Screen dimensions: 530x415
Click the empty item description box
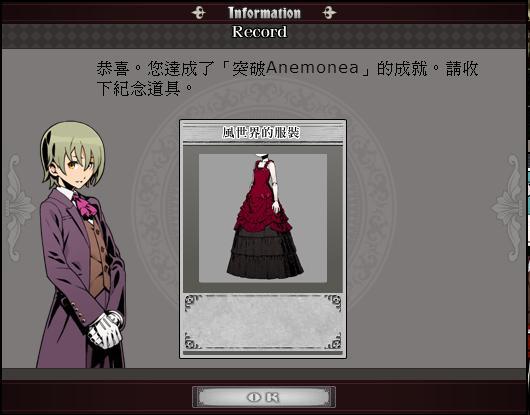click(263, 322)
